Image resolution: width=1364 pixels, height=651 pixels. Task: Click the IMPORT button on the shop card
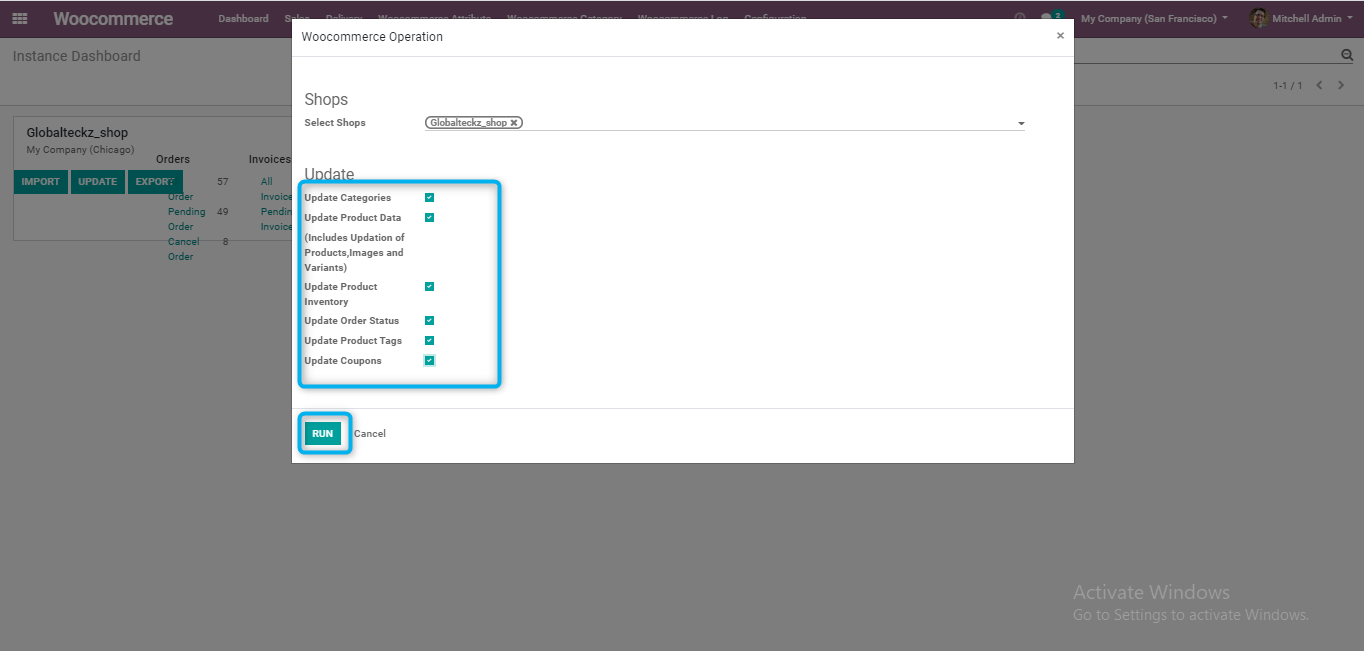click(x=41, y=182)
